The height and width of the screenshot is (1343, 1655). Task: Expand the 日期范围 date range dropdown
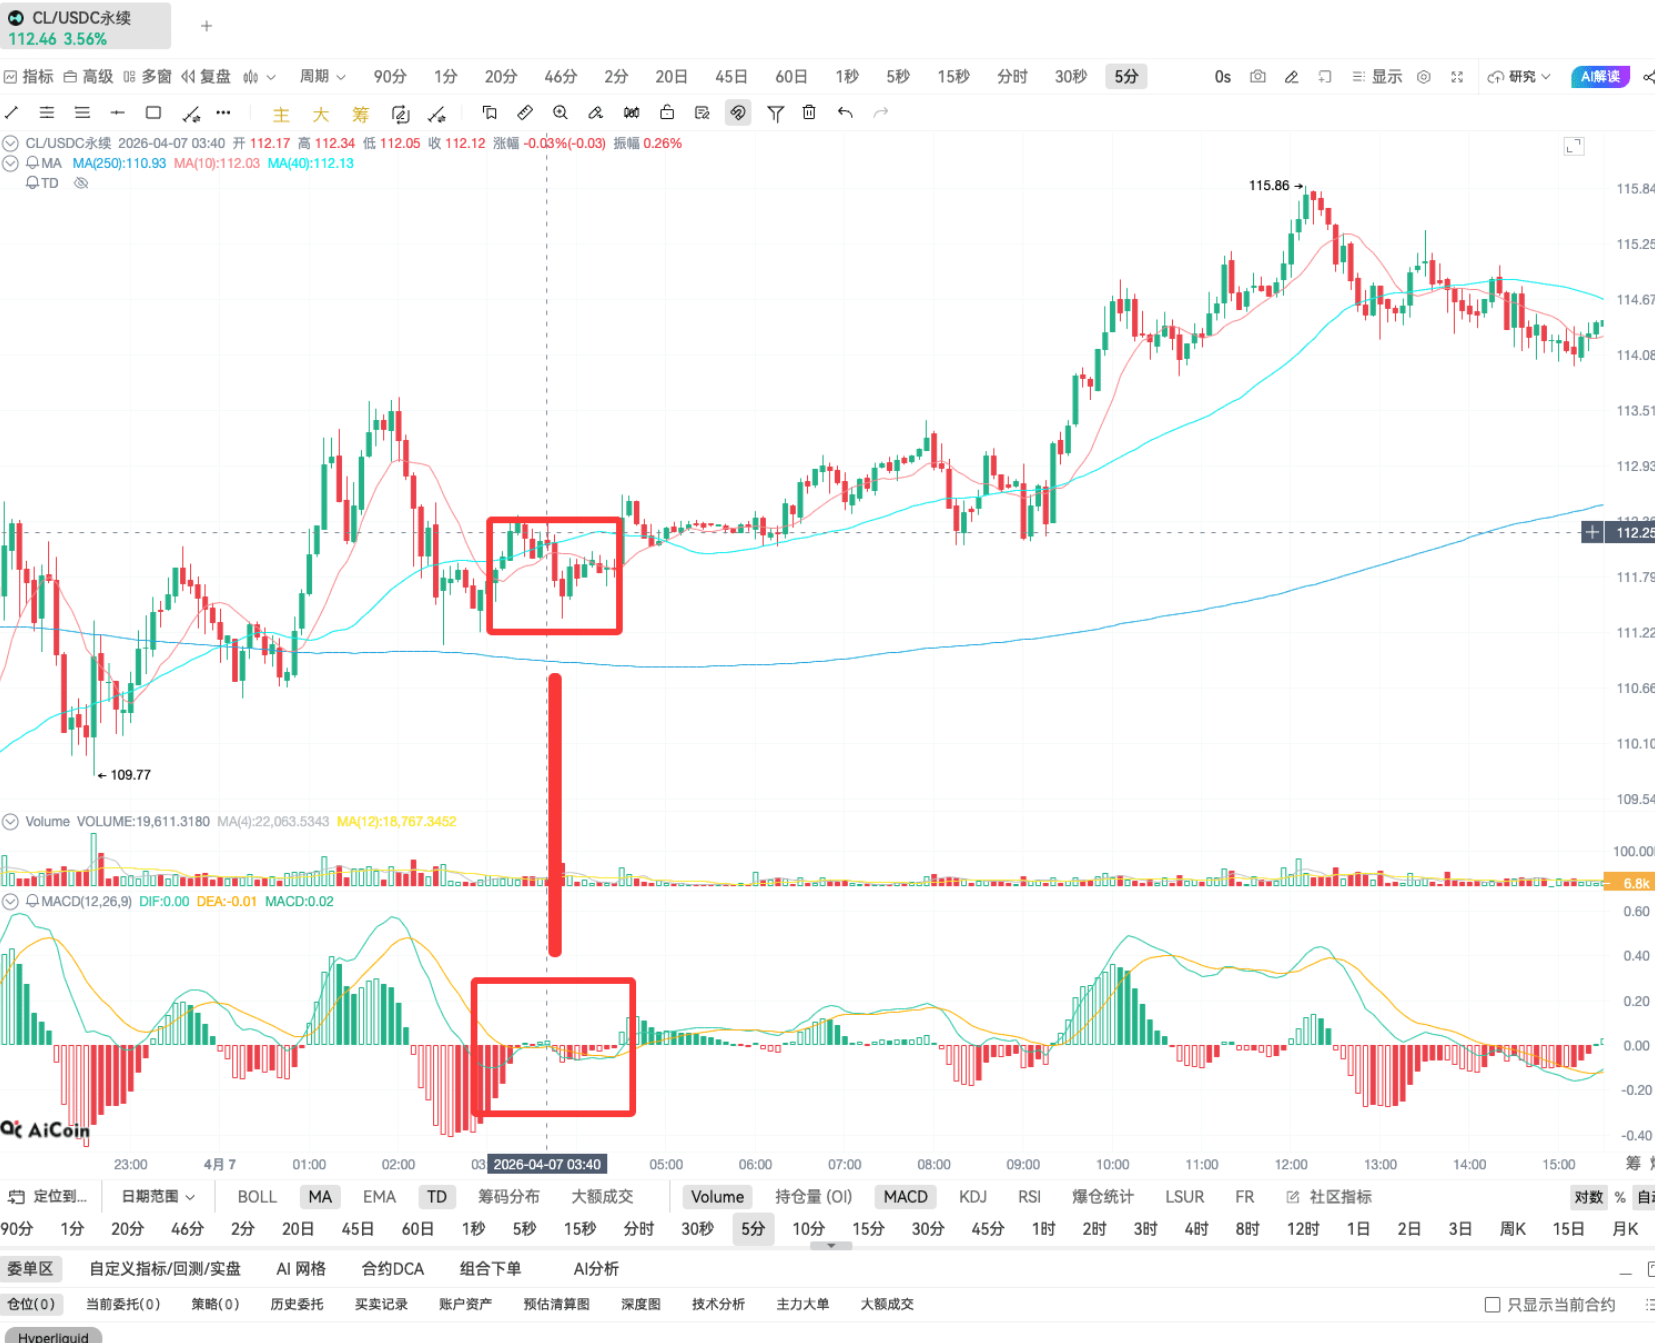[x=158, y=1197]
